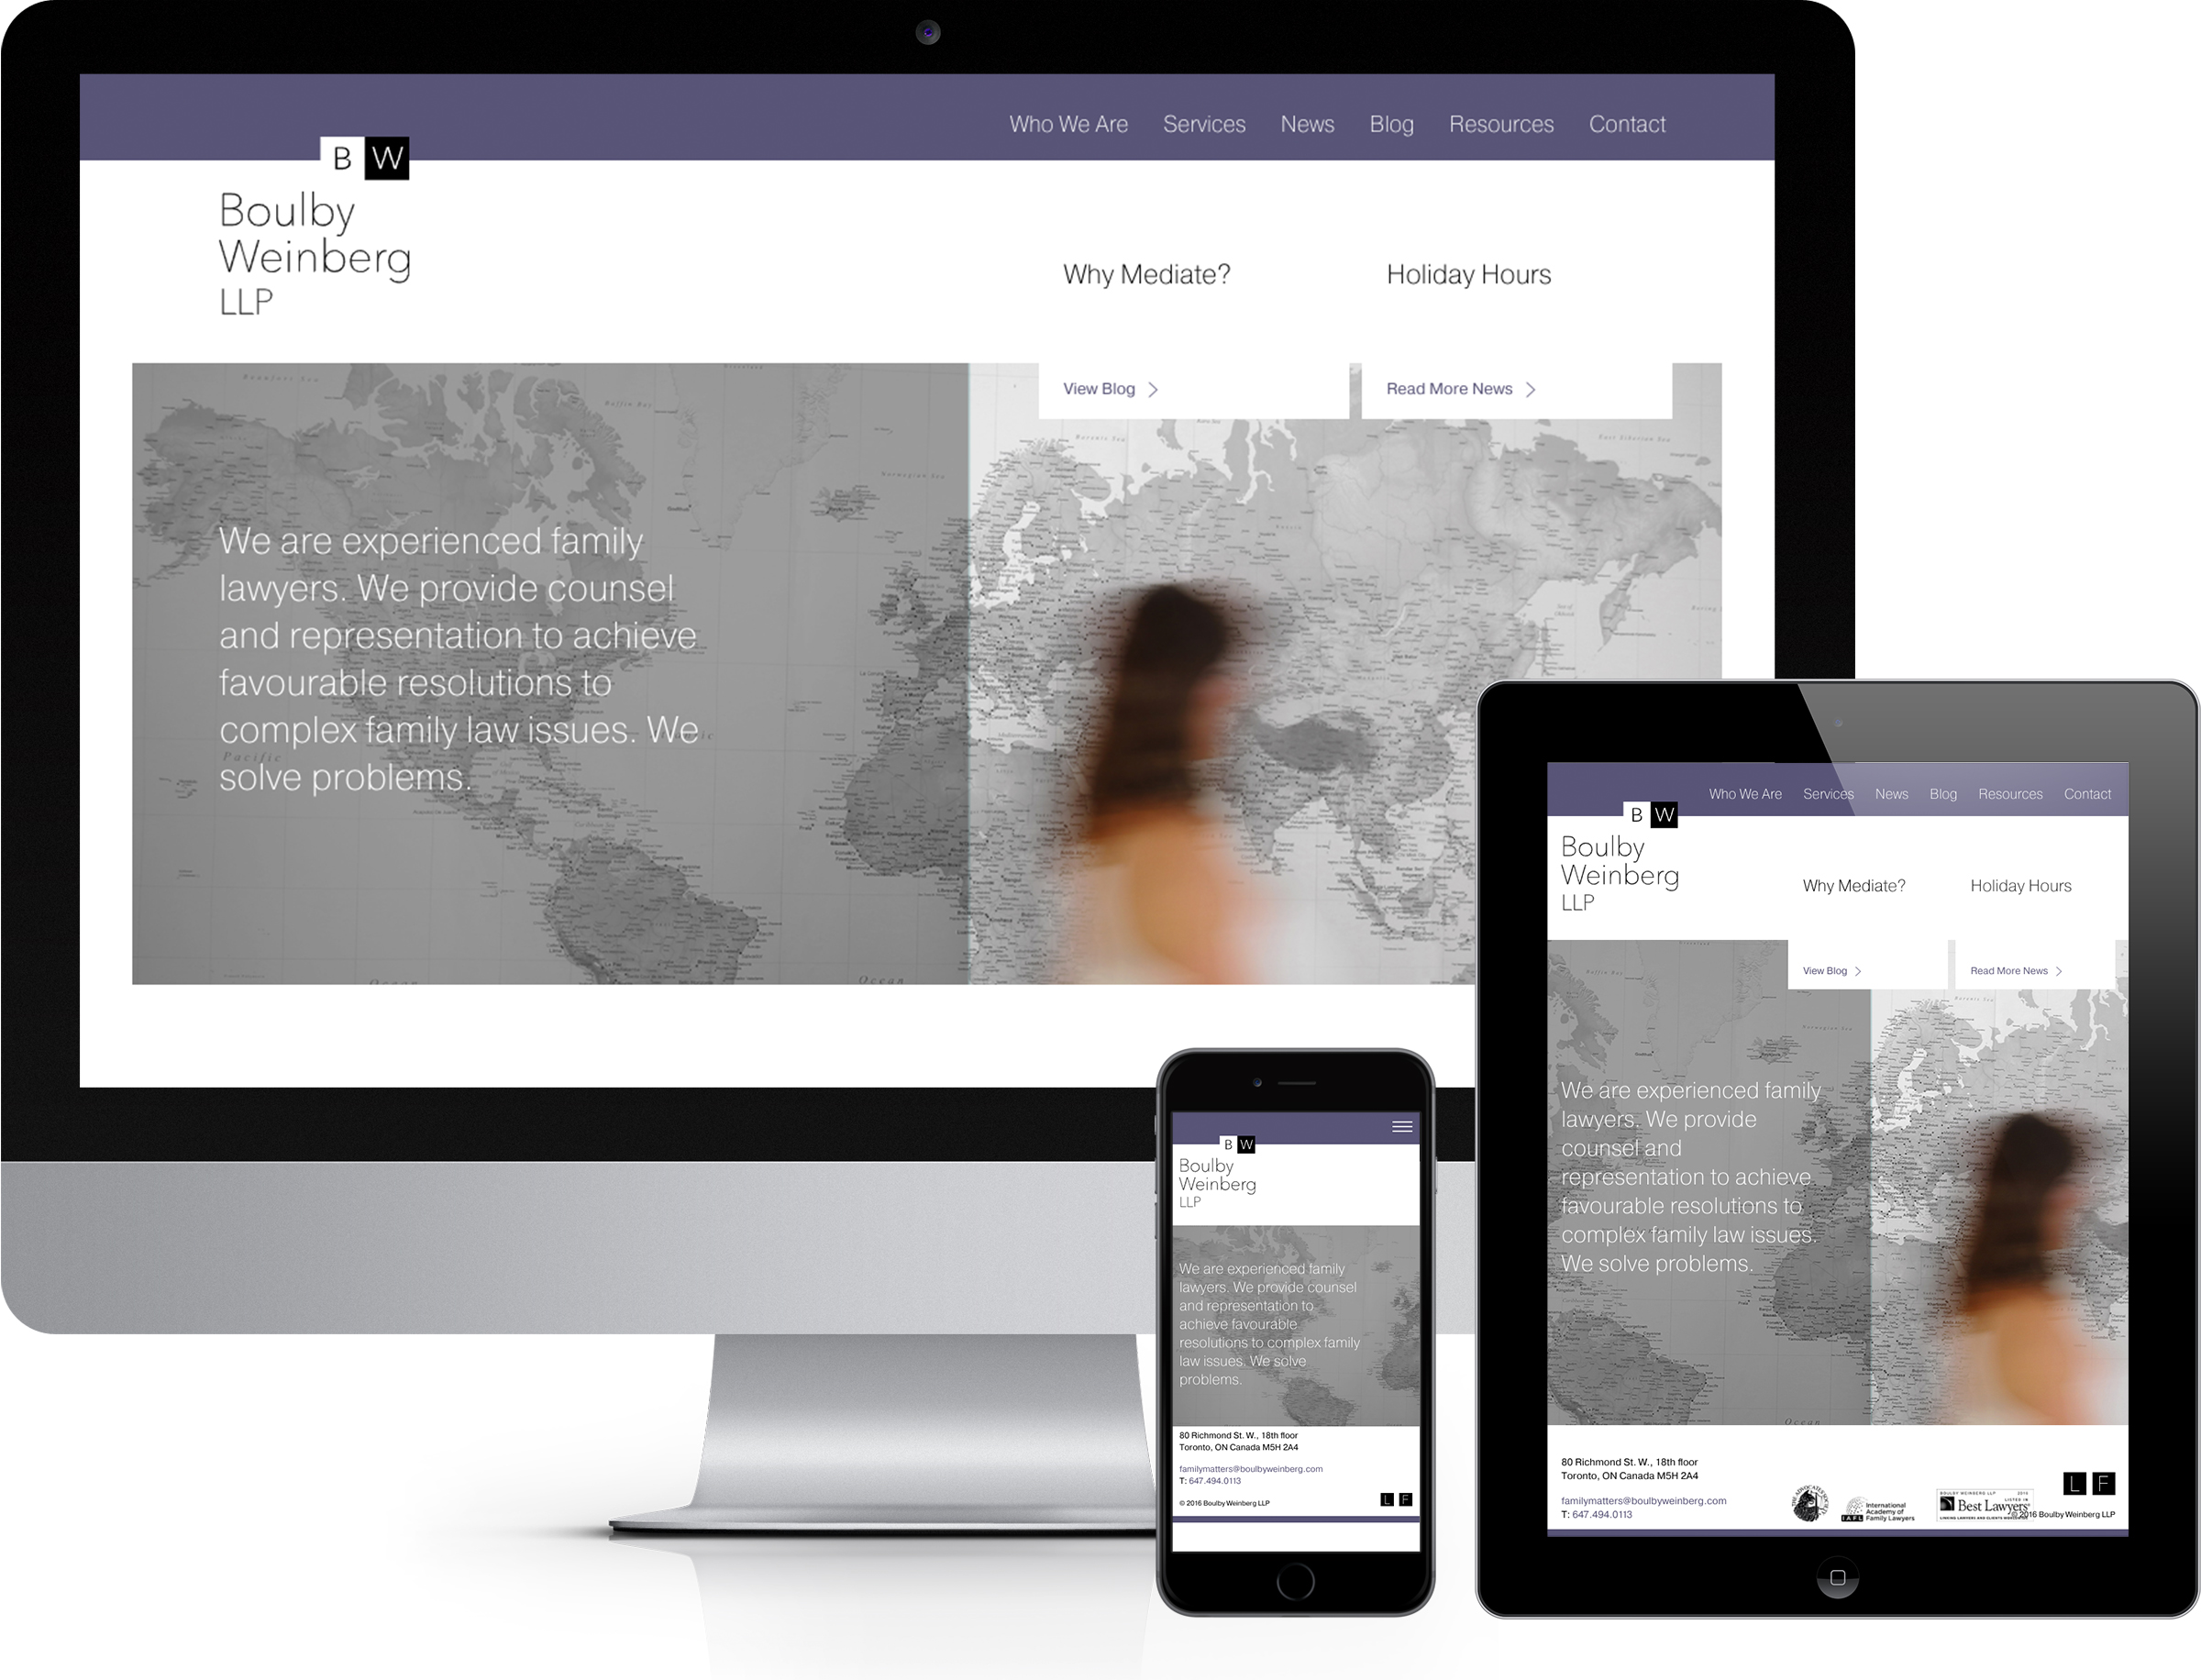This screenshot has height=1680, width=2201.
Task: Open the Services menu item
Action: [1200, 124]
